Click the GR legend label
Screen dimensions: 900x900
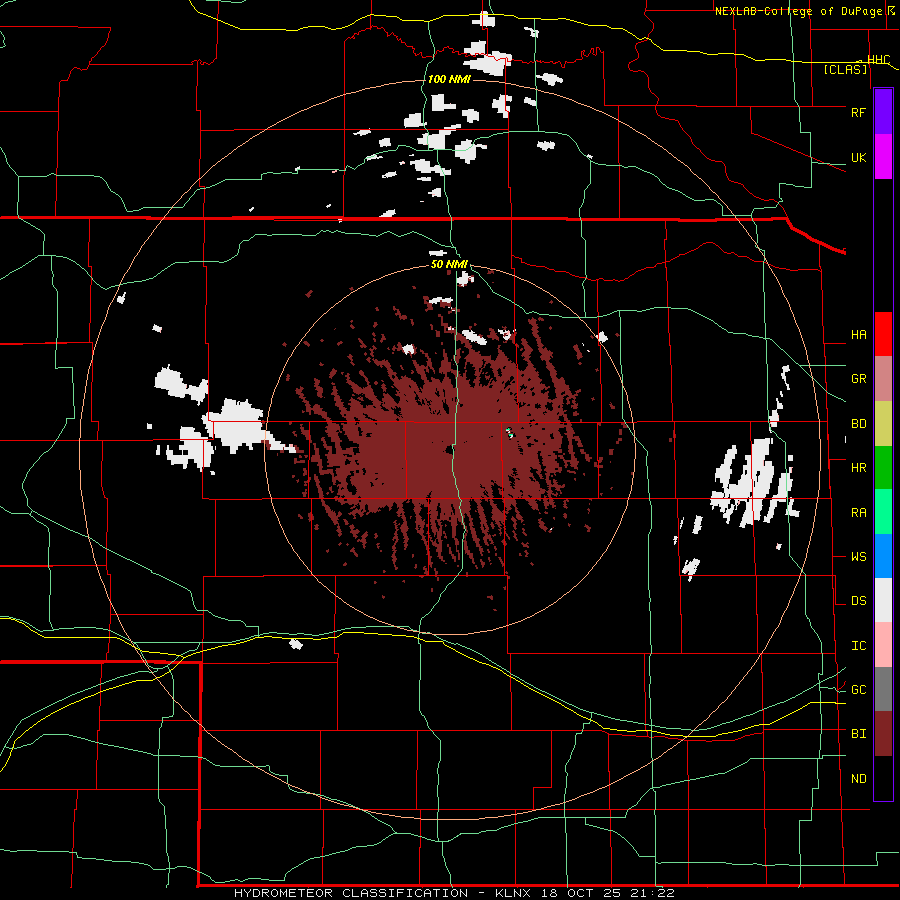pos(858,379)
